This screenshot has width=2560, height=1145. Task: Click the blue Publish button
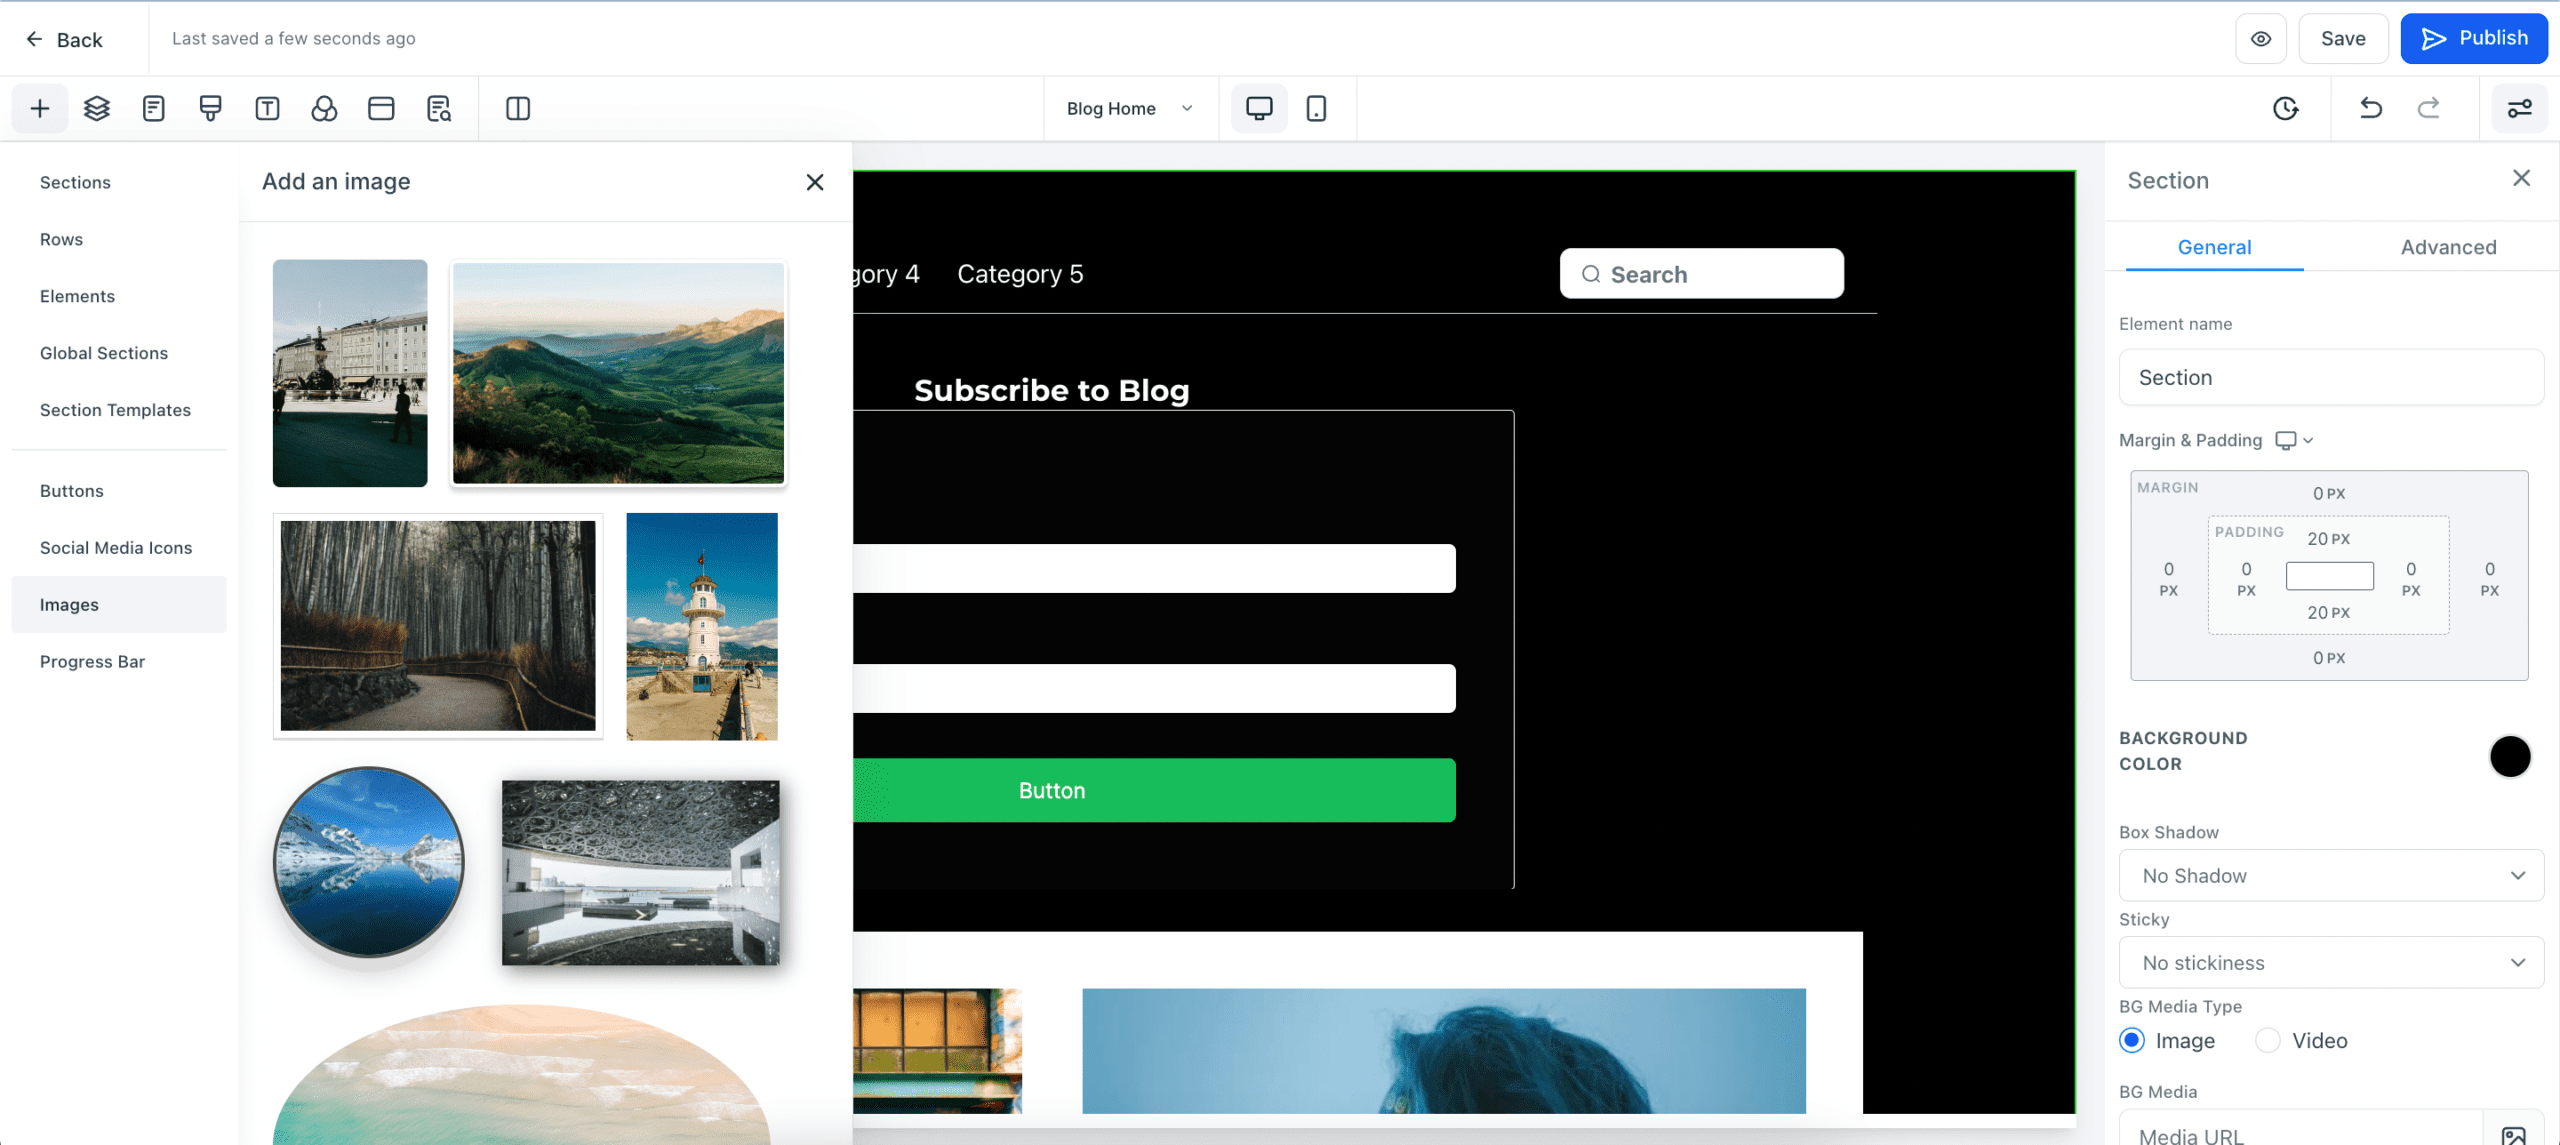2474,39
